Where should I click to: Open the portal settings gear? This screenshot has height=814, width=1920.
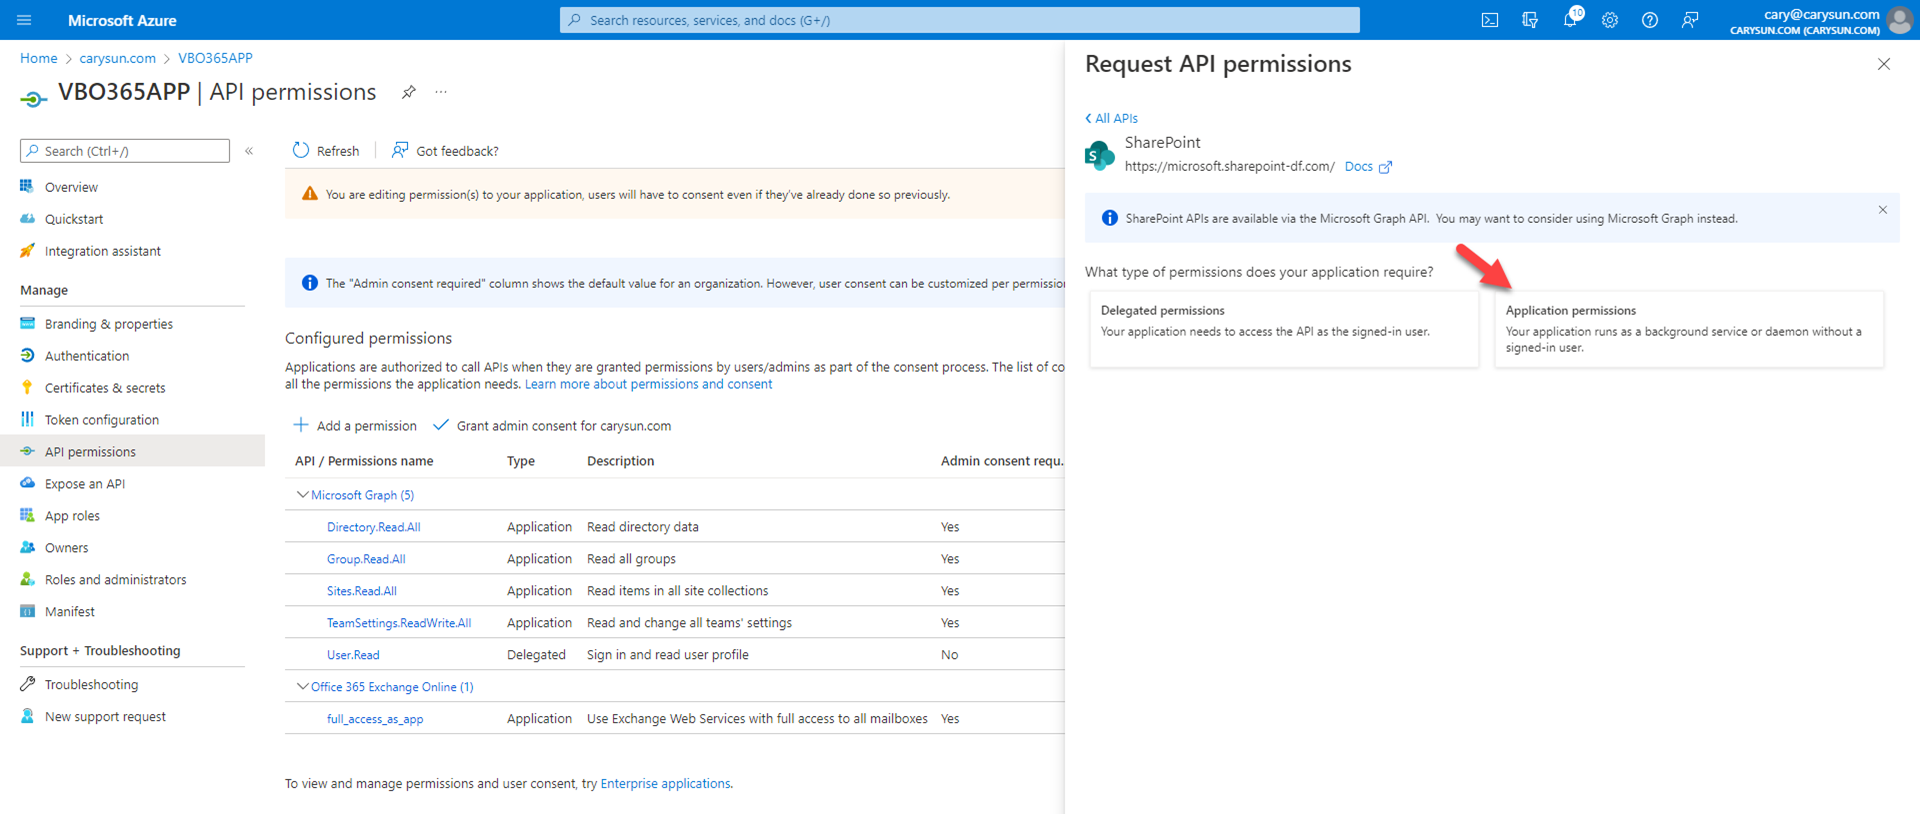click(x=1610, y=20)
